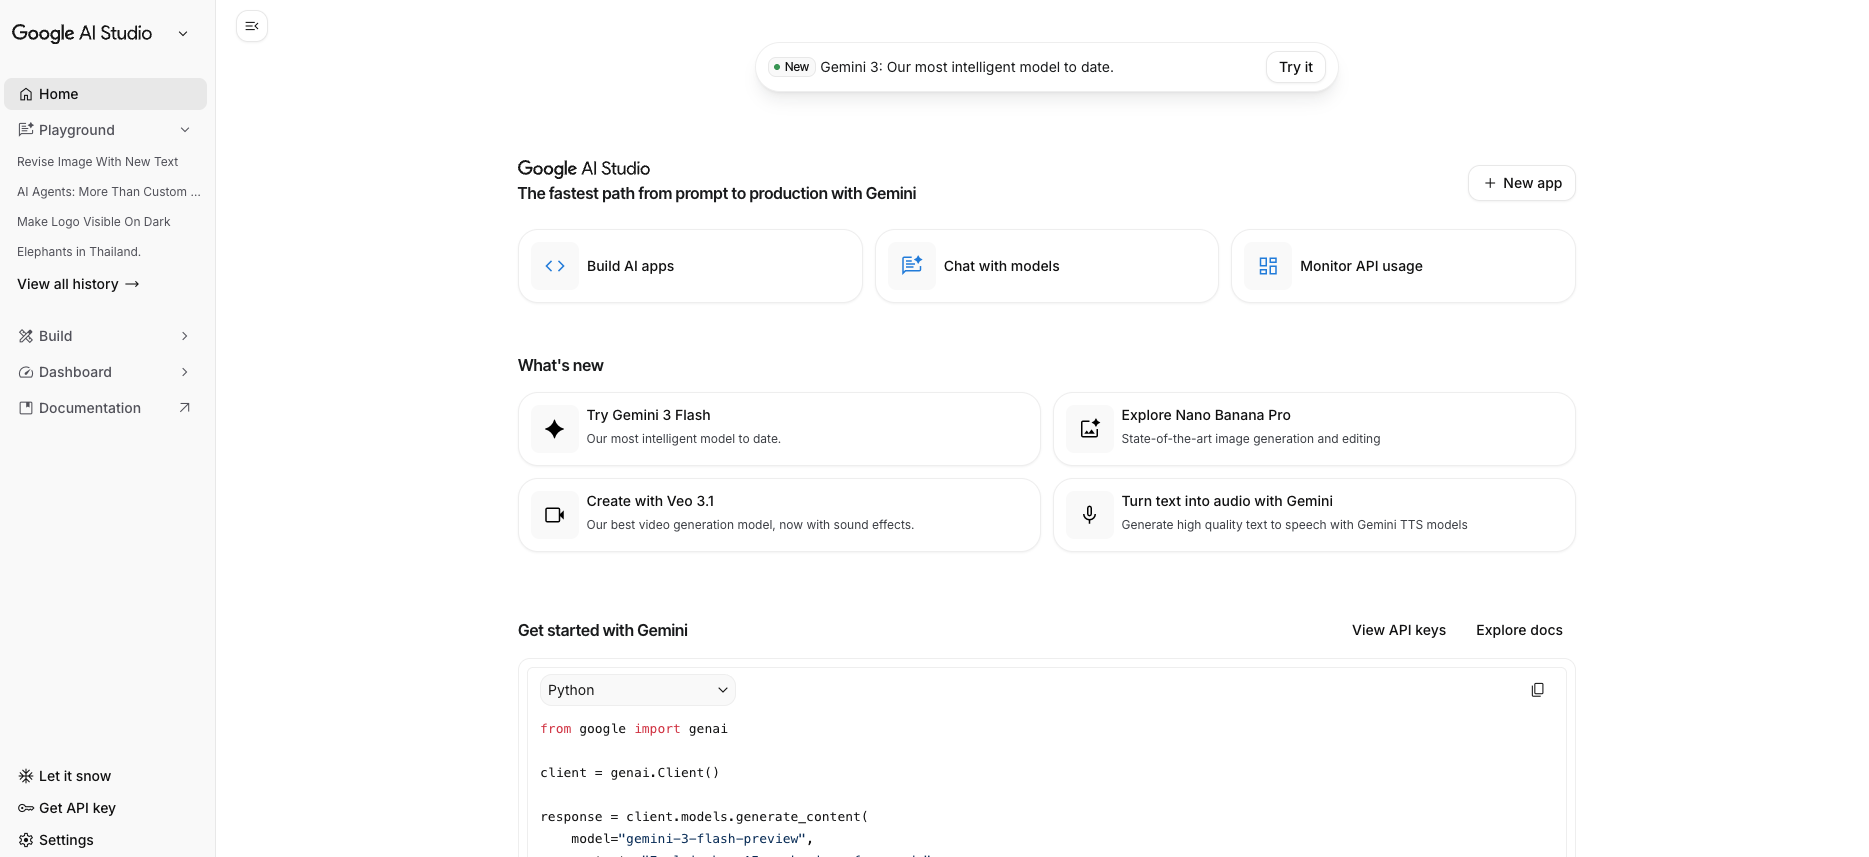Expand the Build section chevron

pyautogui.click(x=185, y=336)
